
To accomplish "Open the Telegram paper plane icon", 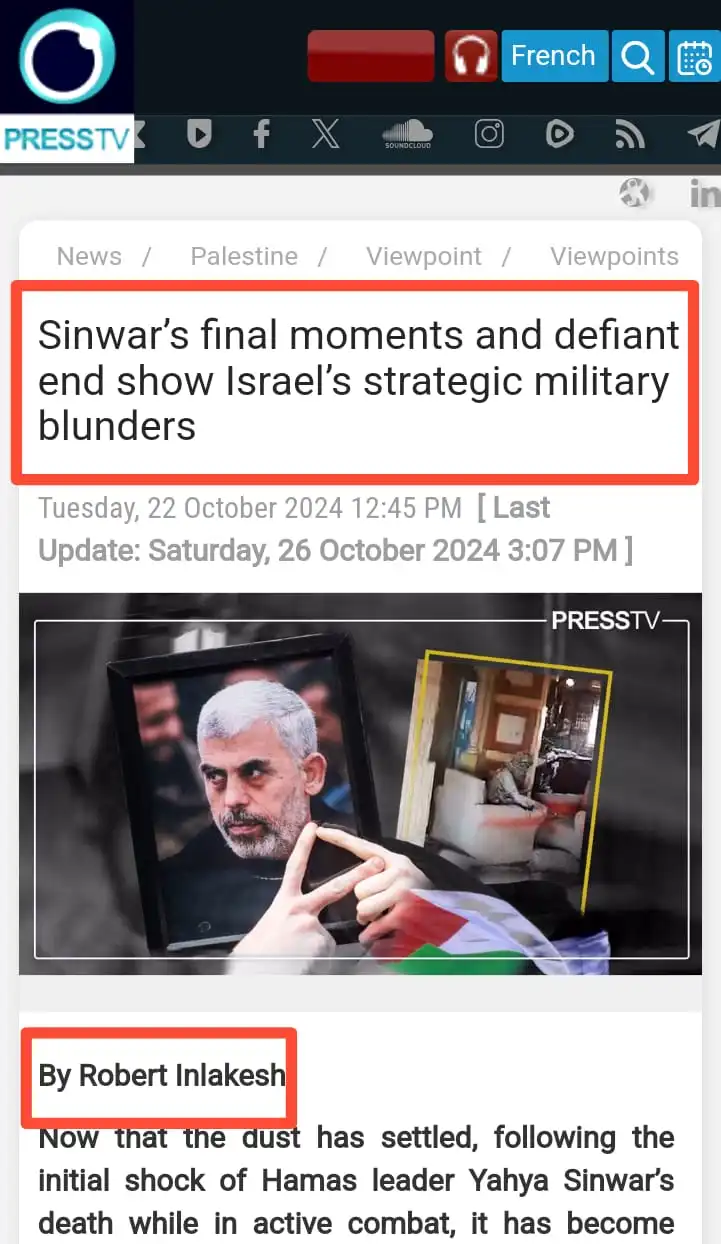I will point(703,134).
